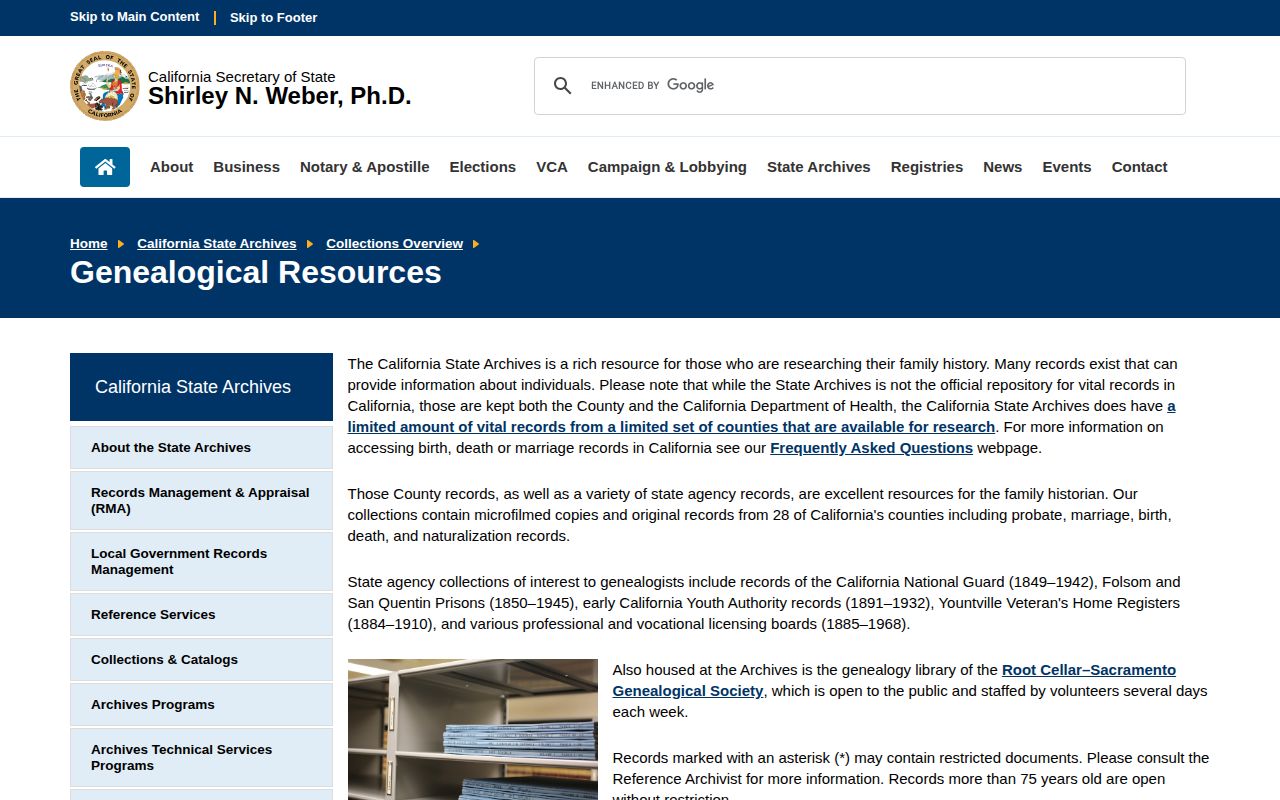Open the Campaign & Lobbying menu

coord(667,167)
